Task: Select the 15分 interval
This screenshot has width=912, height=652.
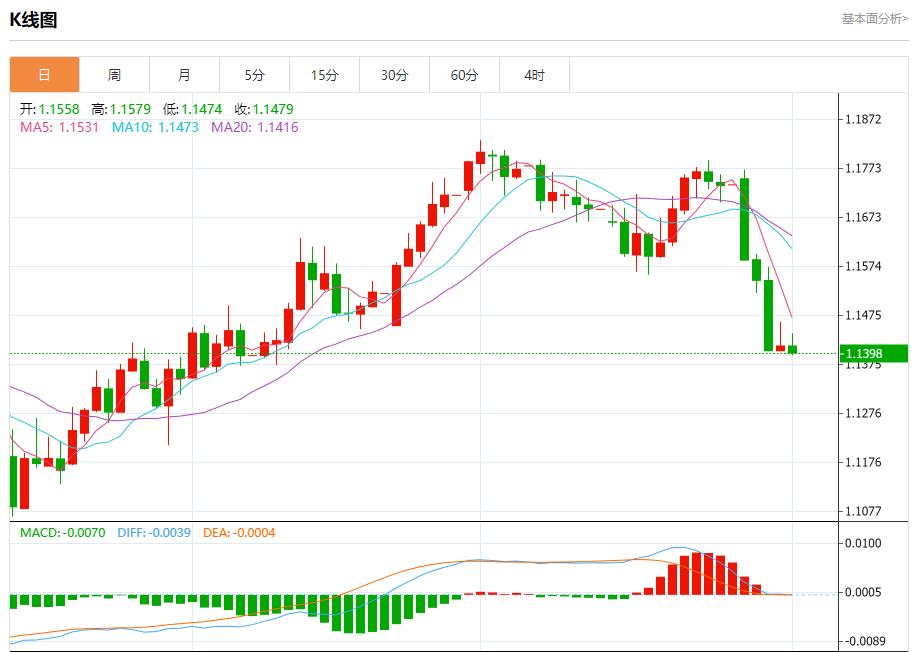Action: click(324, 74)
